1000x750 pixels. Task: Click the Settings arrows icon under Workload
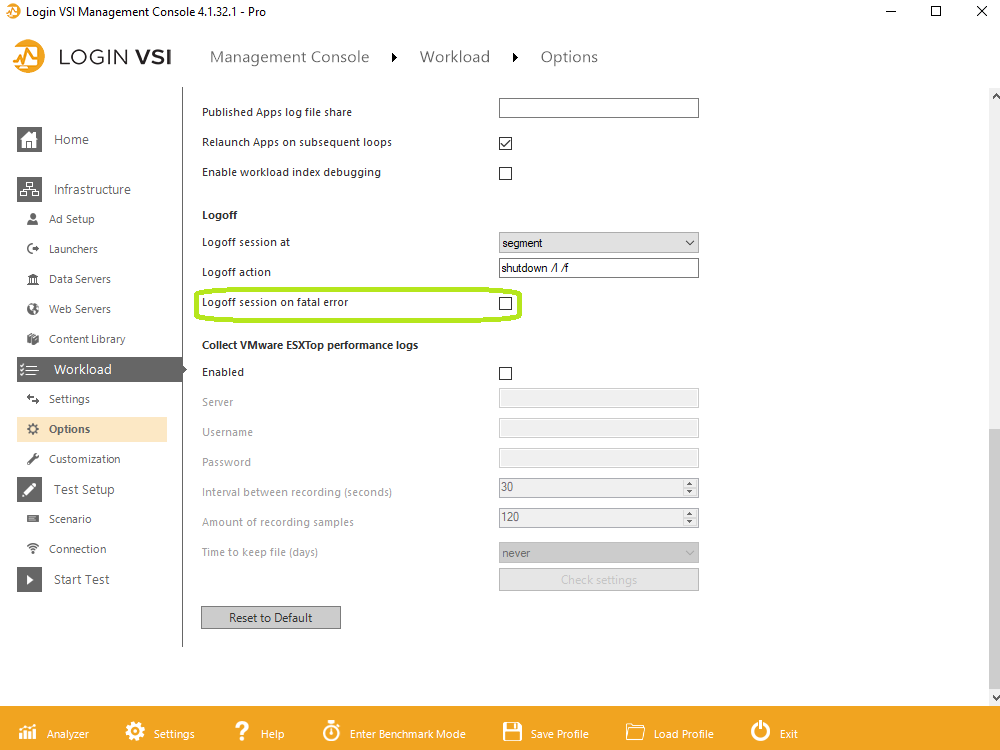[x=33, y=399]
